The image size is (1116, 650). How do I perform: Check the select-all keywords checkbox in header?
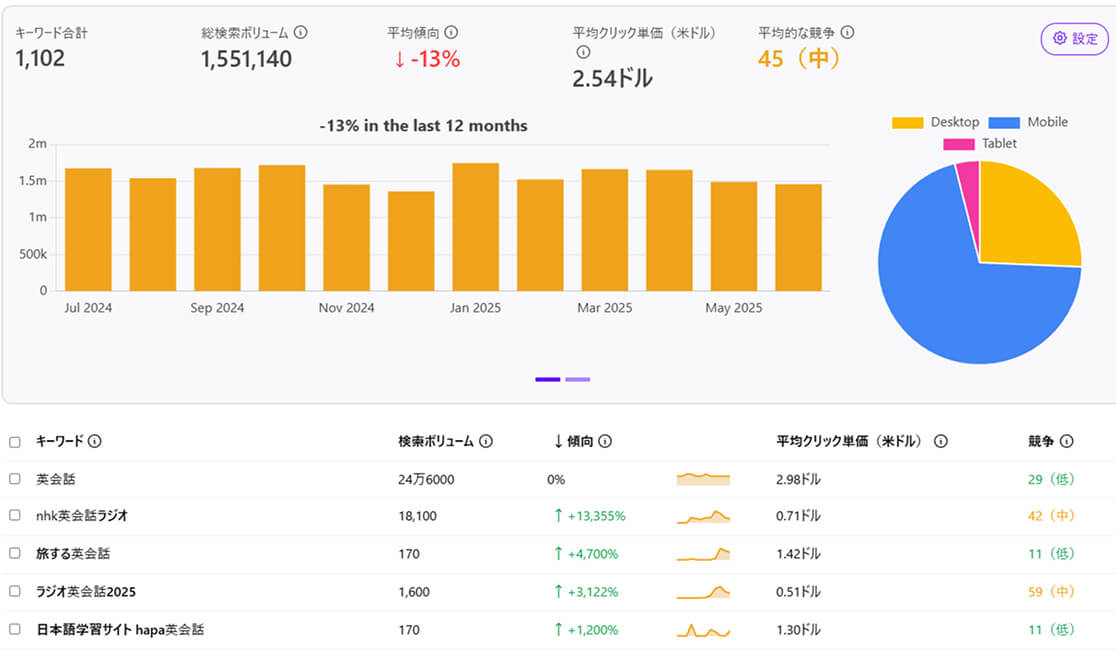(15, 442)
